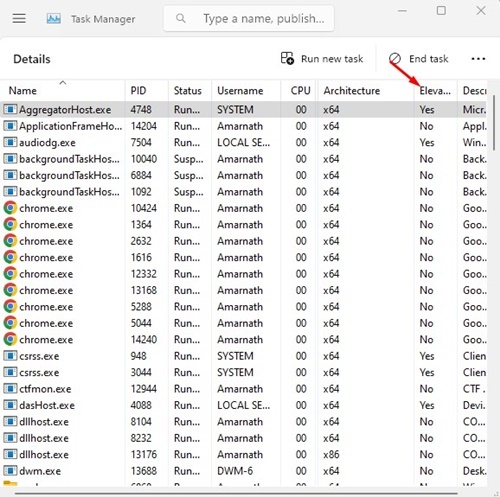Viewport: 500px width, 497px height.
Task: Click the Desk. description of dwm.exe
Action: 474,471
